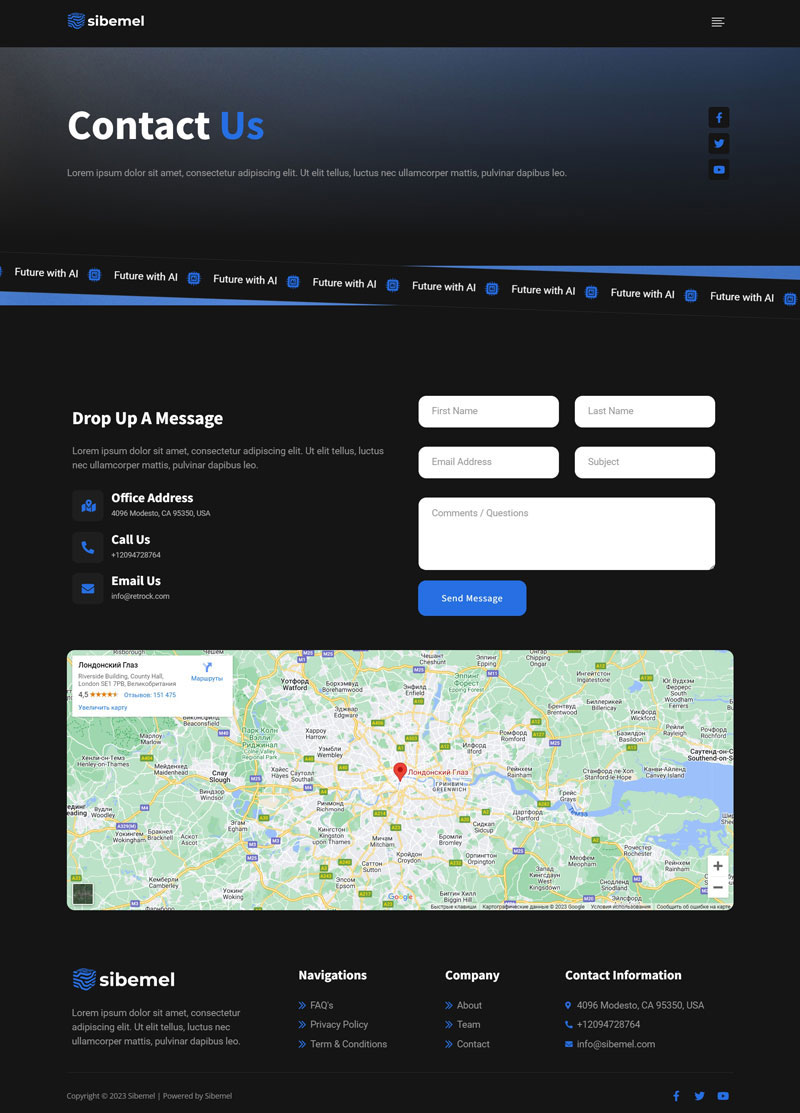800x1113 pixels.
Task: Open YouTube icon in hero sidebar
Action: click(718, 170)
